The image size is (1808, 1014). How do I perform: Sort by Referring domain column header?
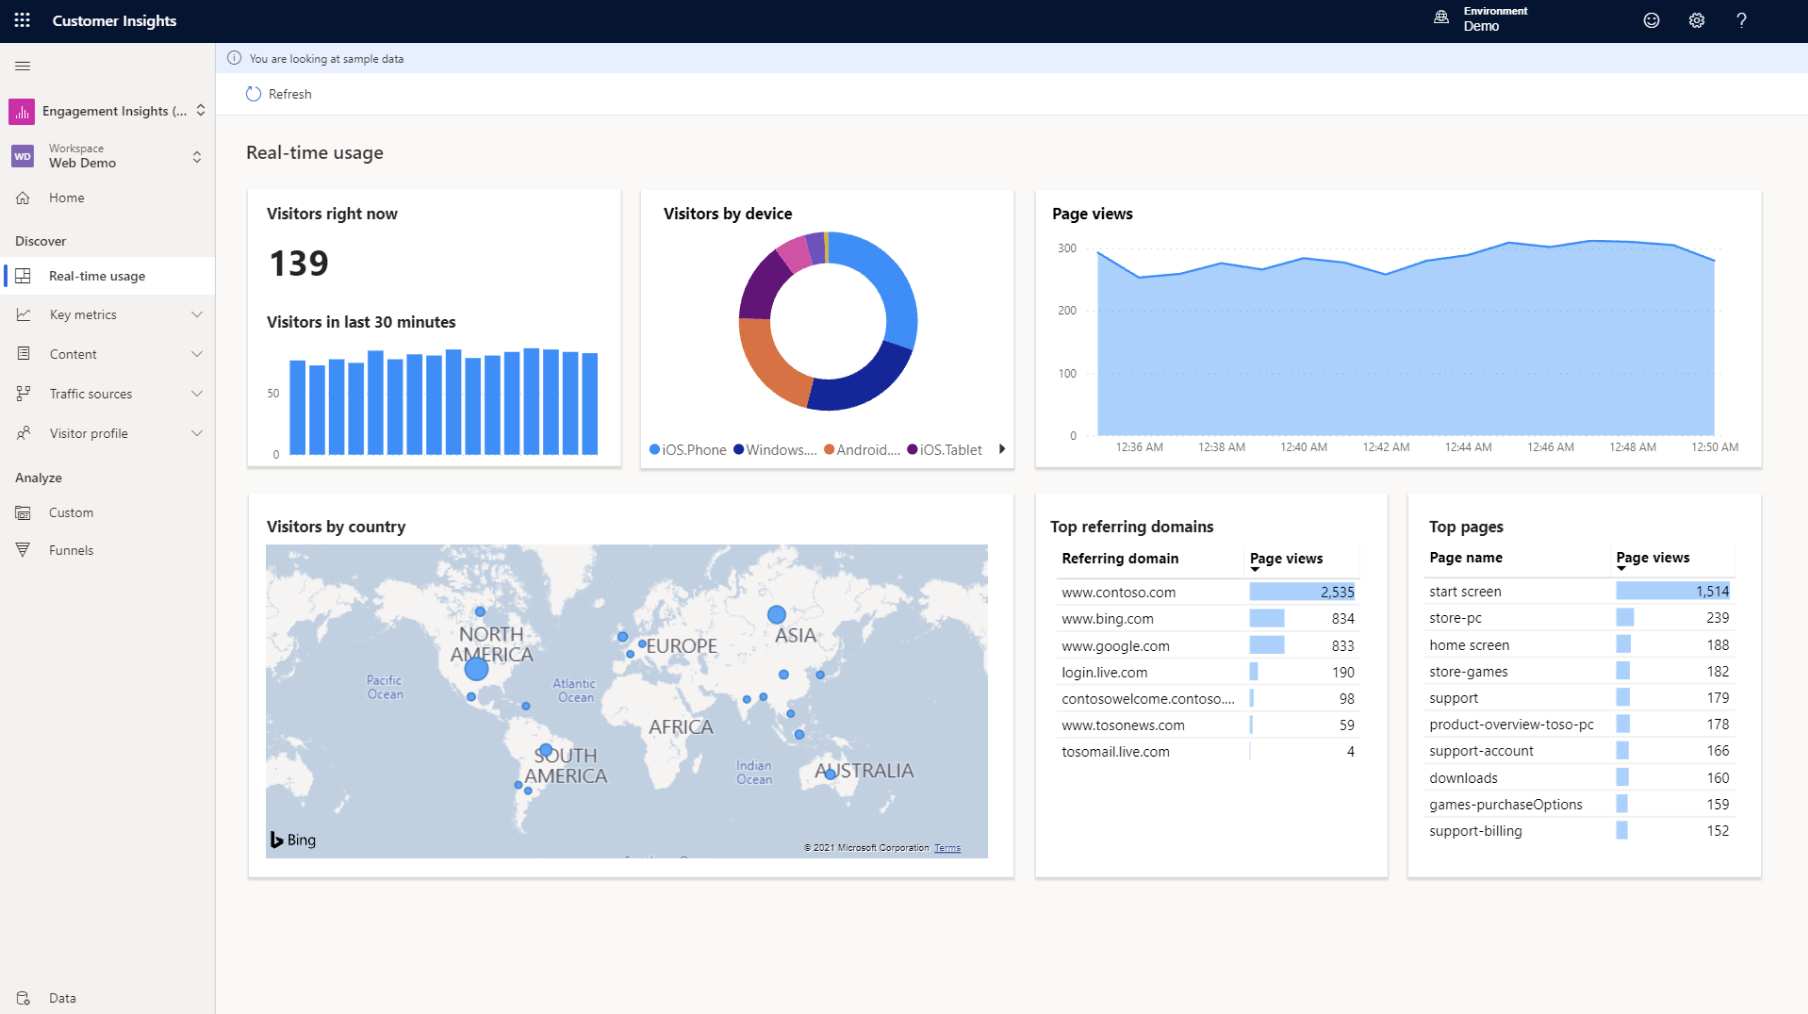pos(1120,559)
